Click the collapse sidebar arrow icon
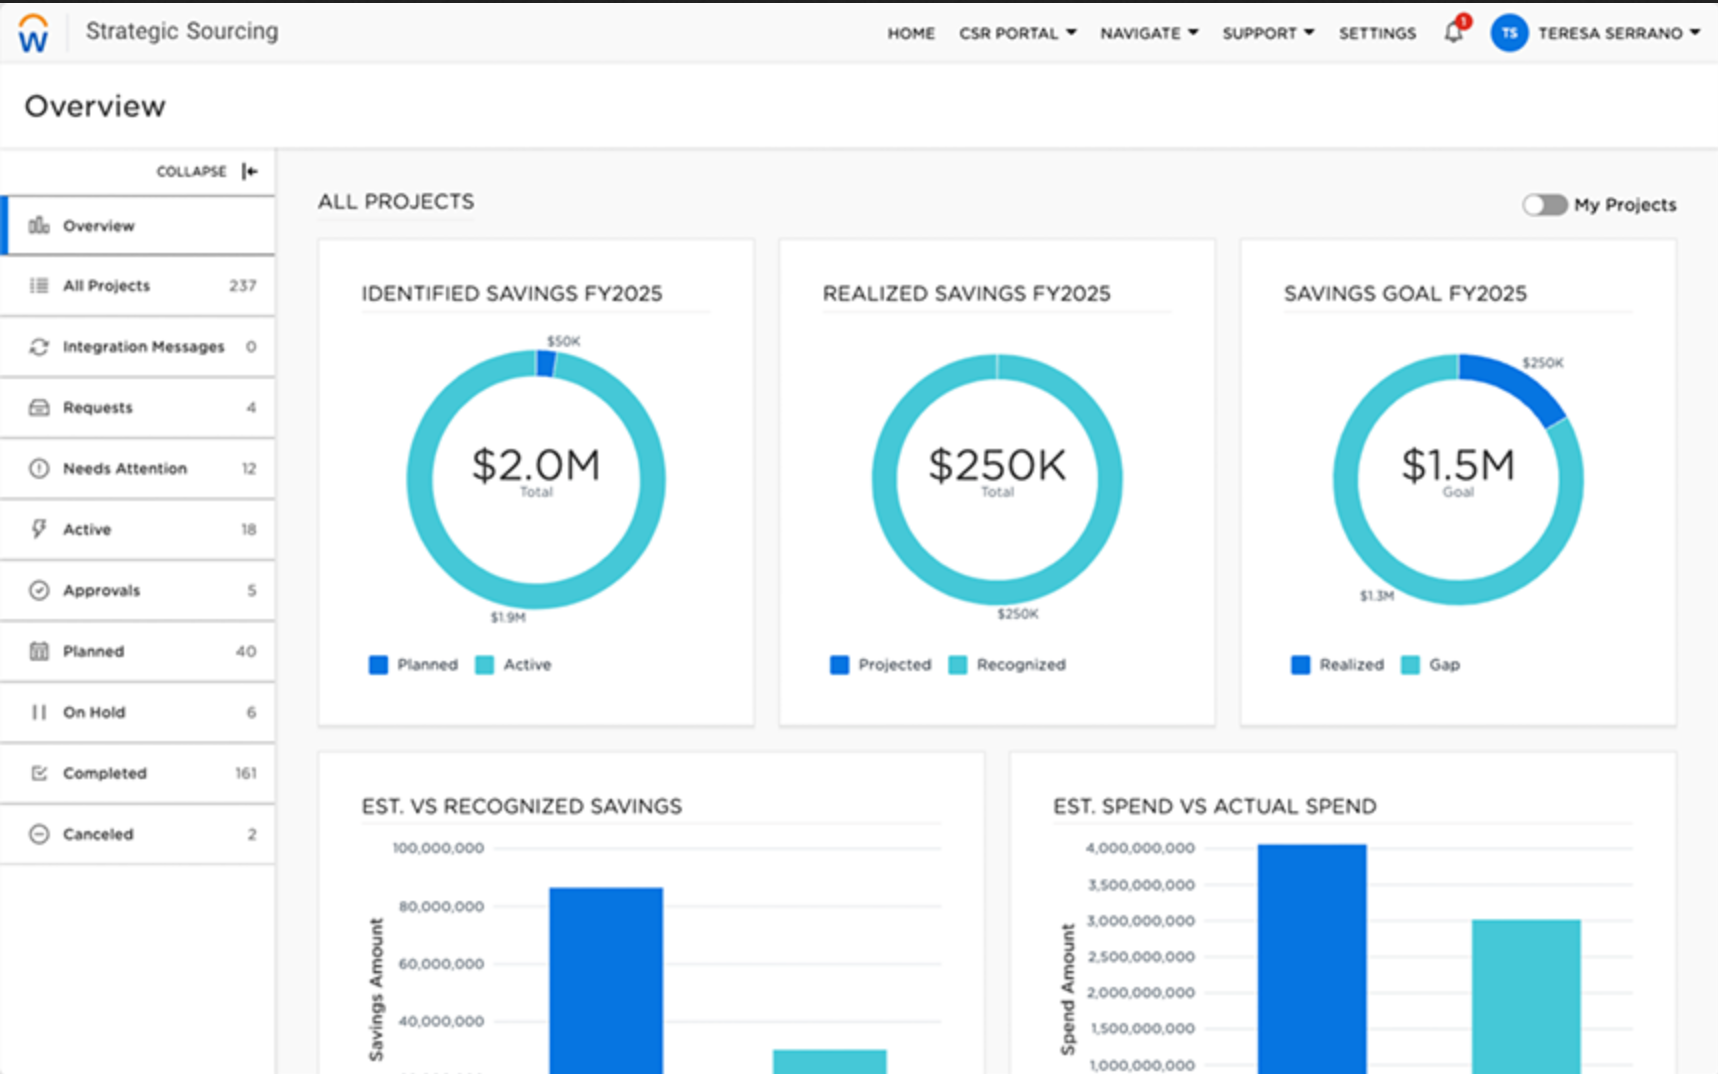This screenshot has width=1718, height=1074. click(x=250, y=171)
